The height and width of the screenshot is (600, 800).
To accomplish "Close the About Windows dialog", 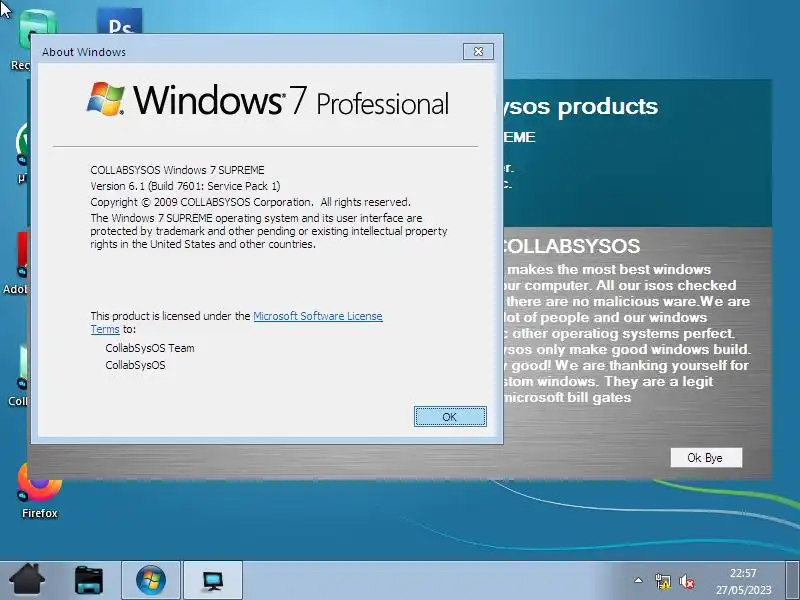I will click(478, 52).
